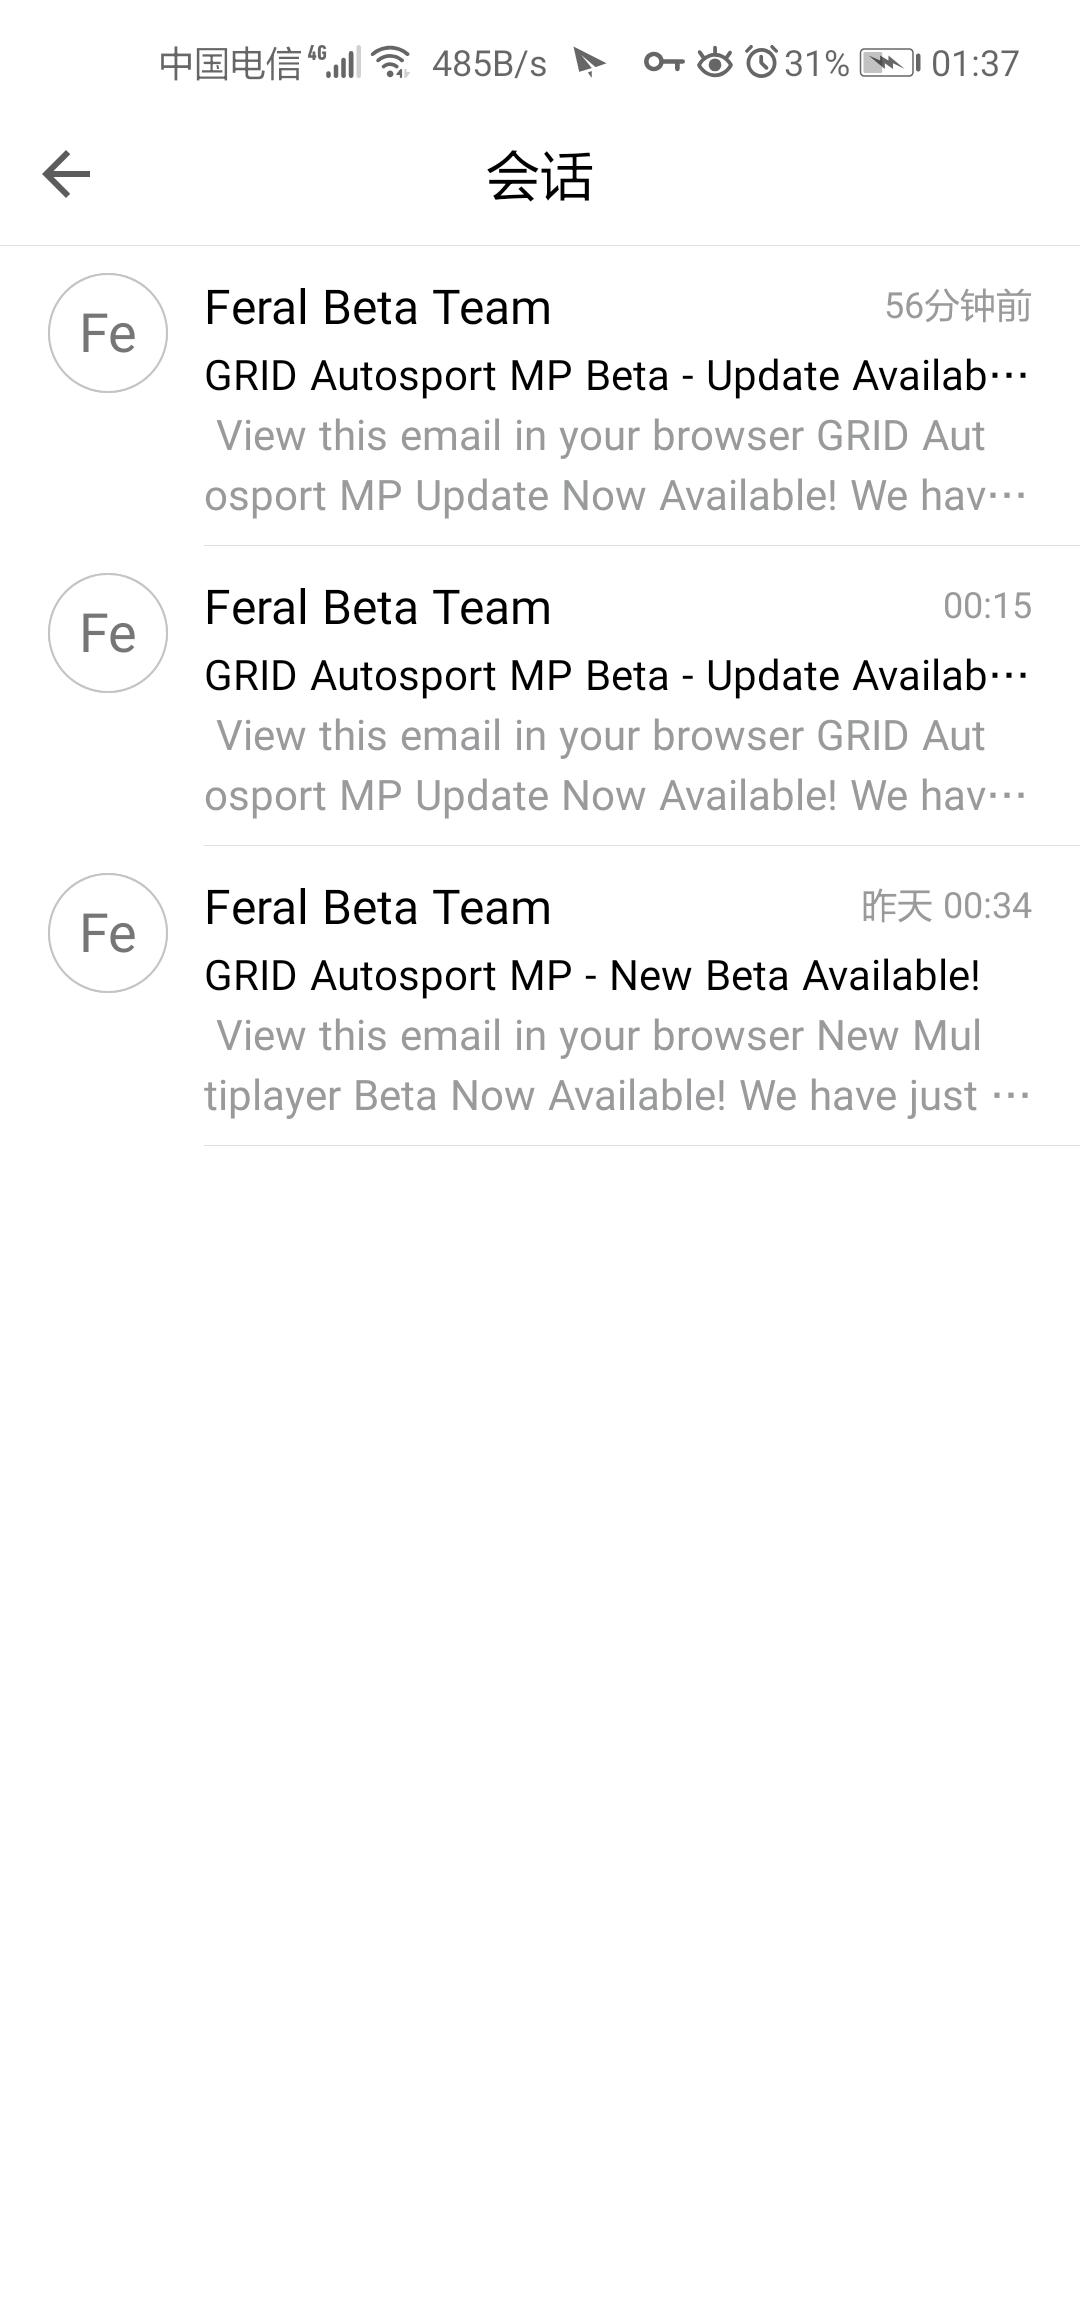The height and width of the screenshot is (2310, 1080).
Task: Tap the Wi-Fi icon in status bar
Action: (x=391, y=63)
